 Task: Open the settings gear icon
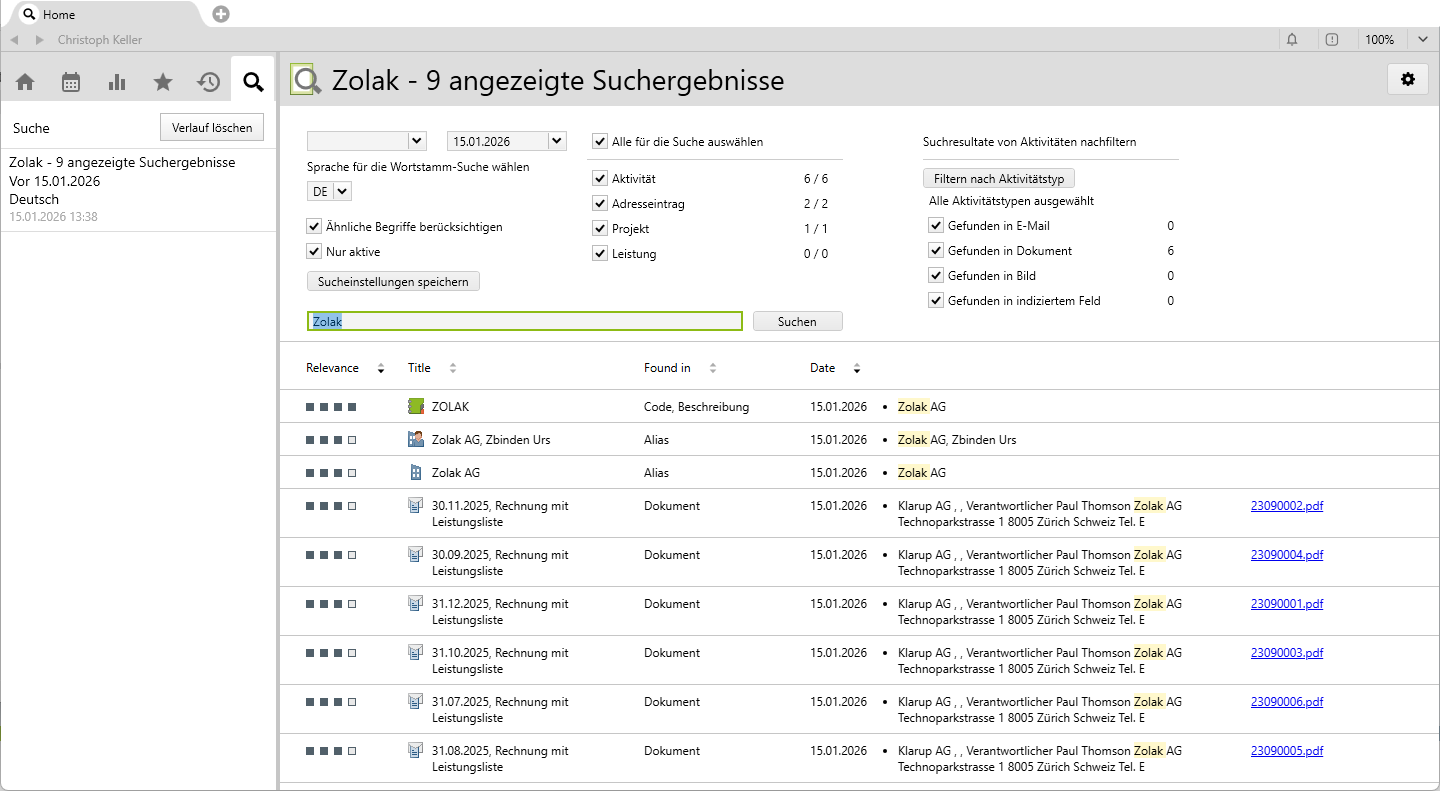click(1407, 79)
